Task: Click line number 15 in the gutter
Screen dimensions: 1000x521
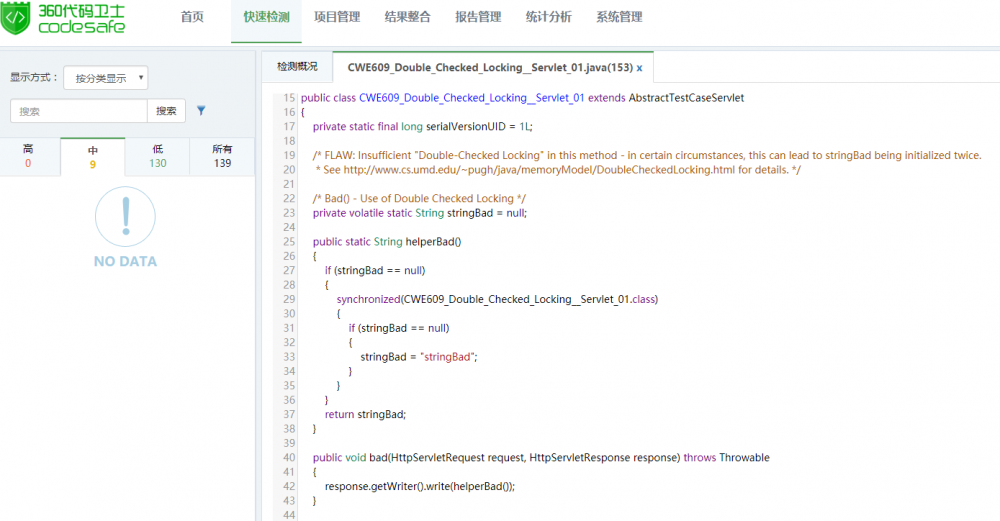Action: [x=290, y=98]
